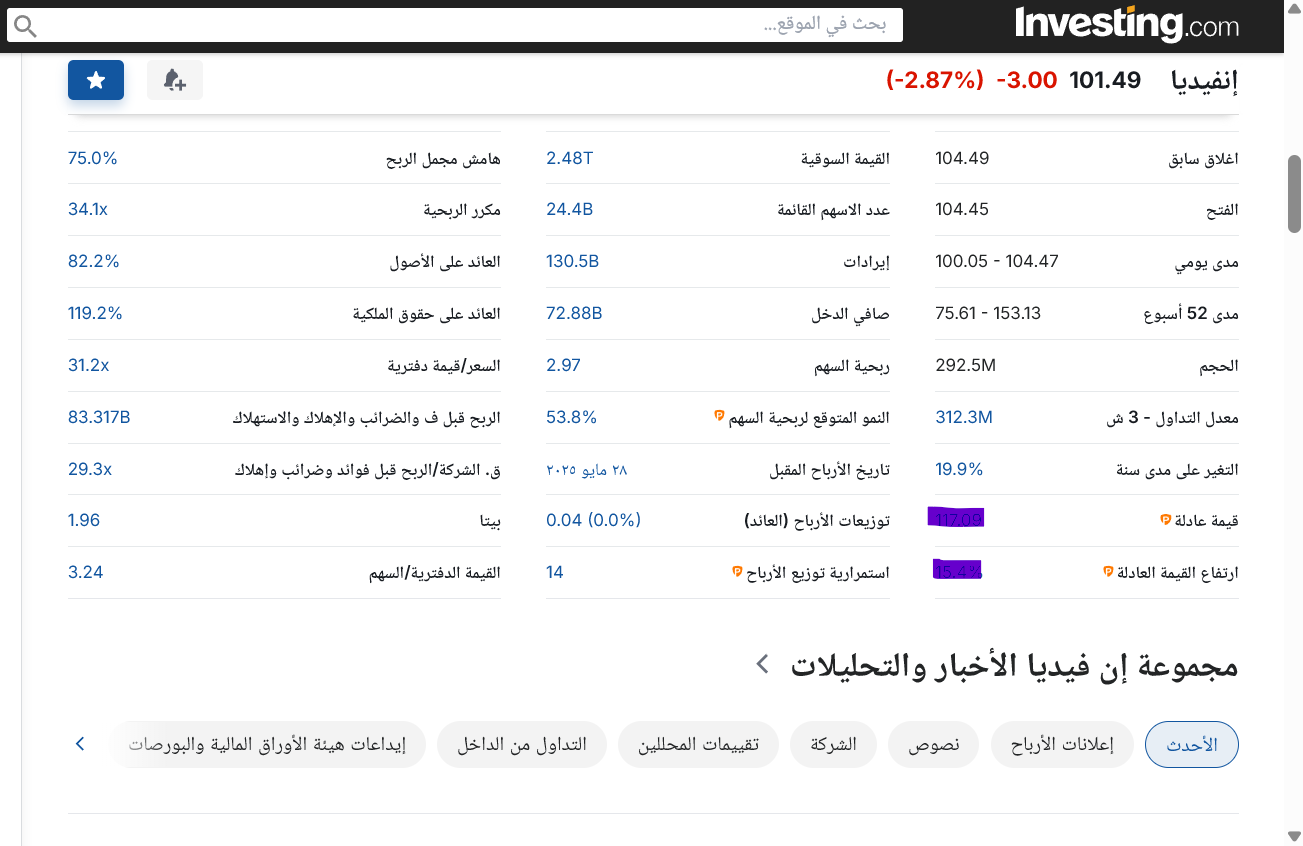Click EV/EBITDA value 29.3x
Image resolution: width=1303 pixels, height=846 pixels.
(x=90, y=470)
